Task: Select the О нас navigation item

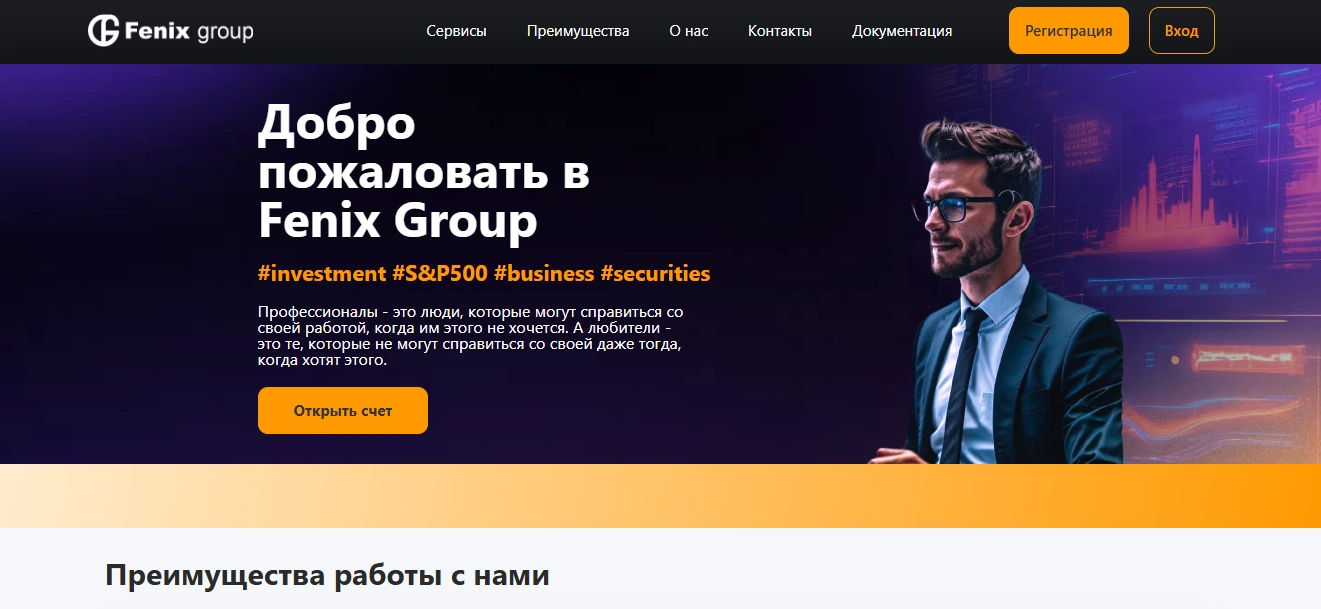Action: point(689,31)
